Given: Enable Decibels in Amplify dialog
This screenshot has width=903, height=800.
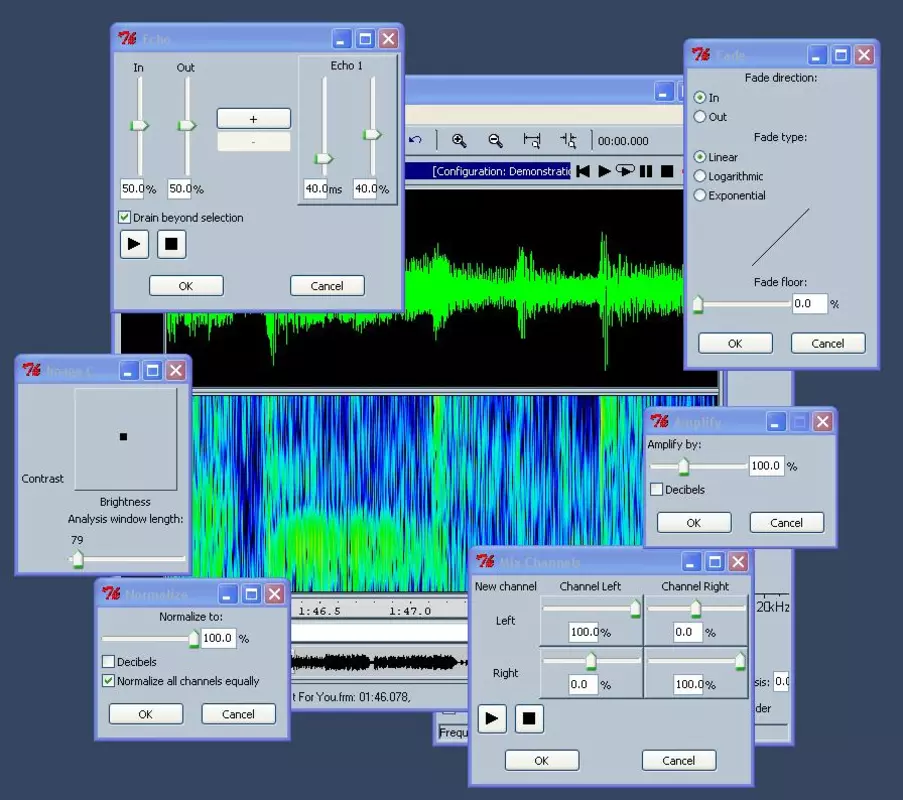Looking at the screenshot, I should click(x=656, y=489).
